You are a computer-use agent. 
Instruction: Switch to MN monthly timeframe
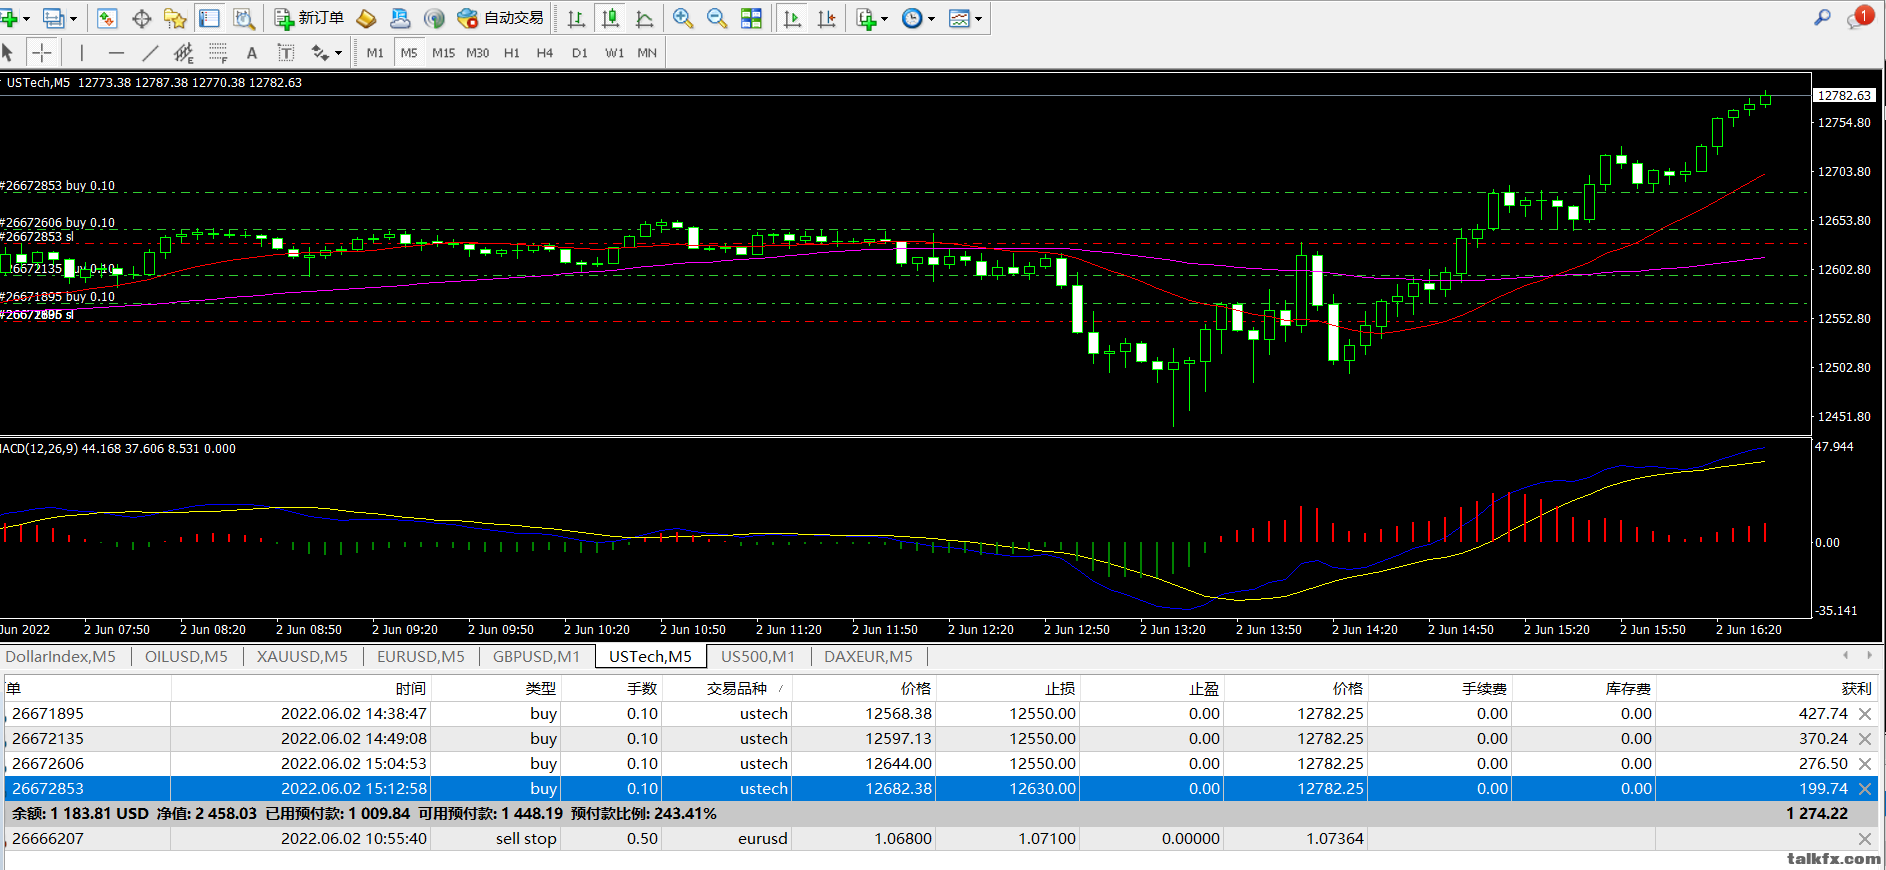coord(647,52)
